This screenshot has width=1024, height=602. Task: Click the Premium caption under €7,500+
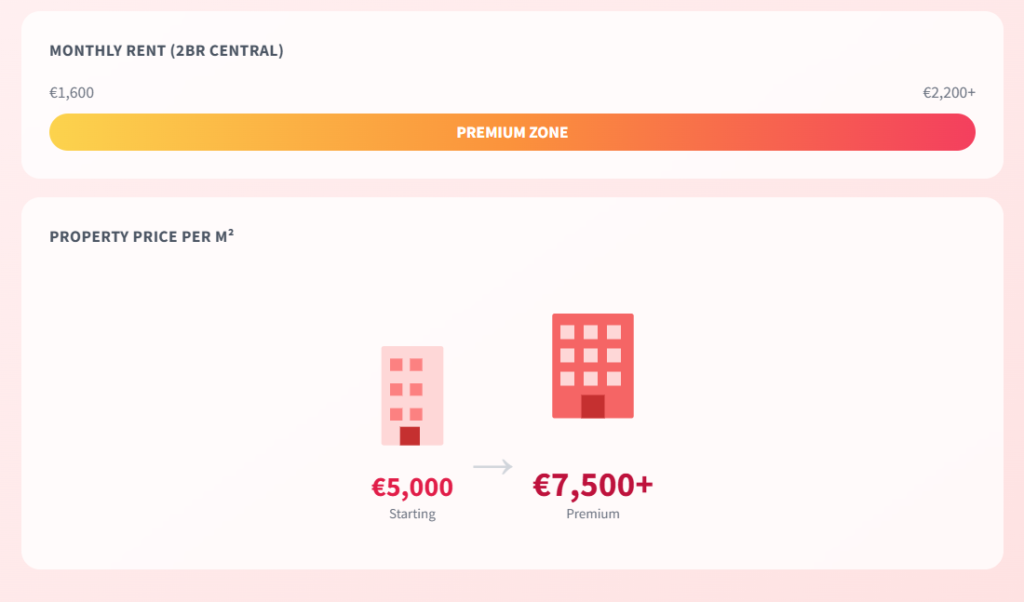(593, 514)
